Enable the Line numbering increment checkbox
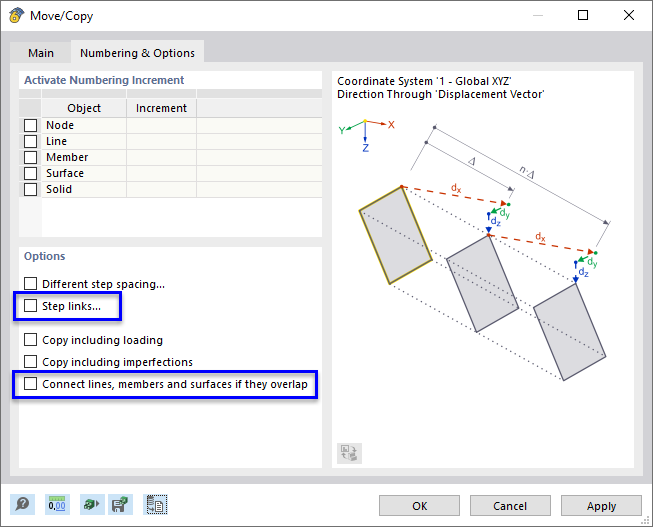Viewport: 653px width, 527px height. [x=30, y=141]
